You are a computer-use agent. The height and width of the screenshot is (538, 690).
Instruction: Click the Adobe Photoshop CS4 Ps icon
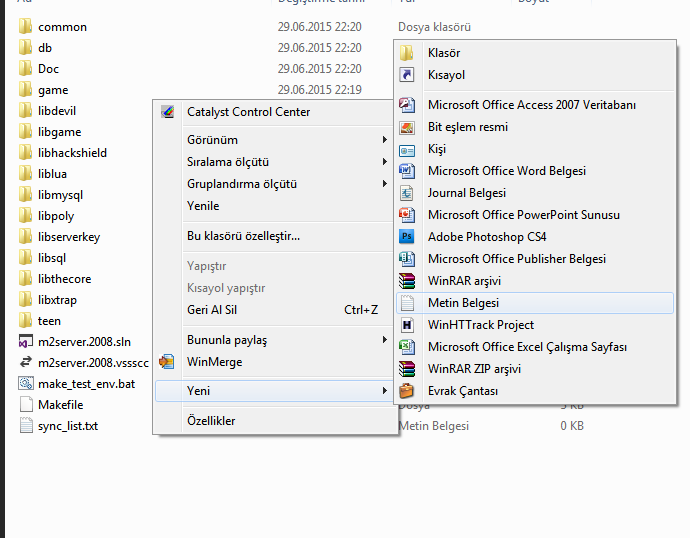click(x=407, y=236)
